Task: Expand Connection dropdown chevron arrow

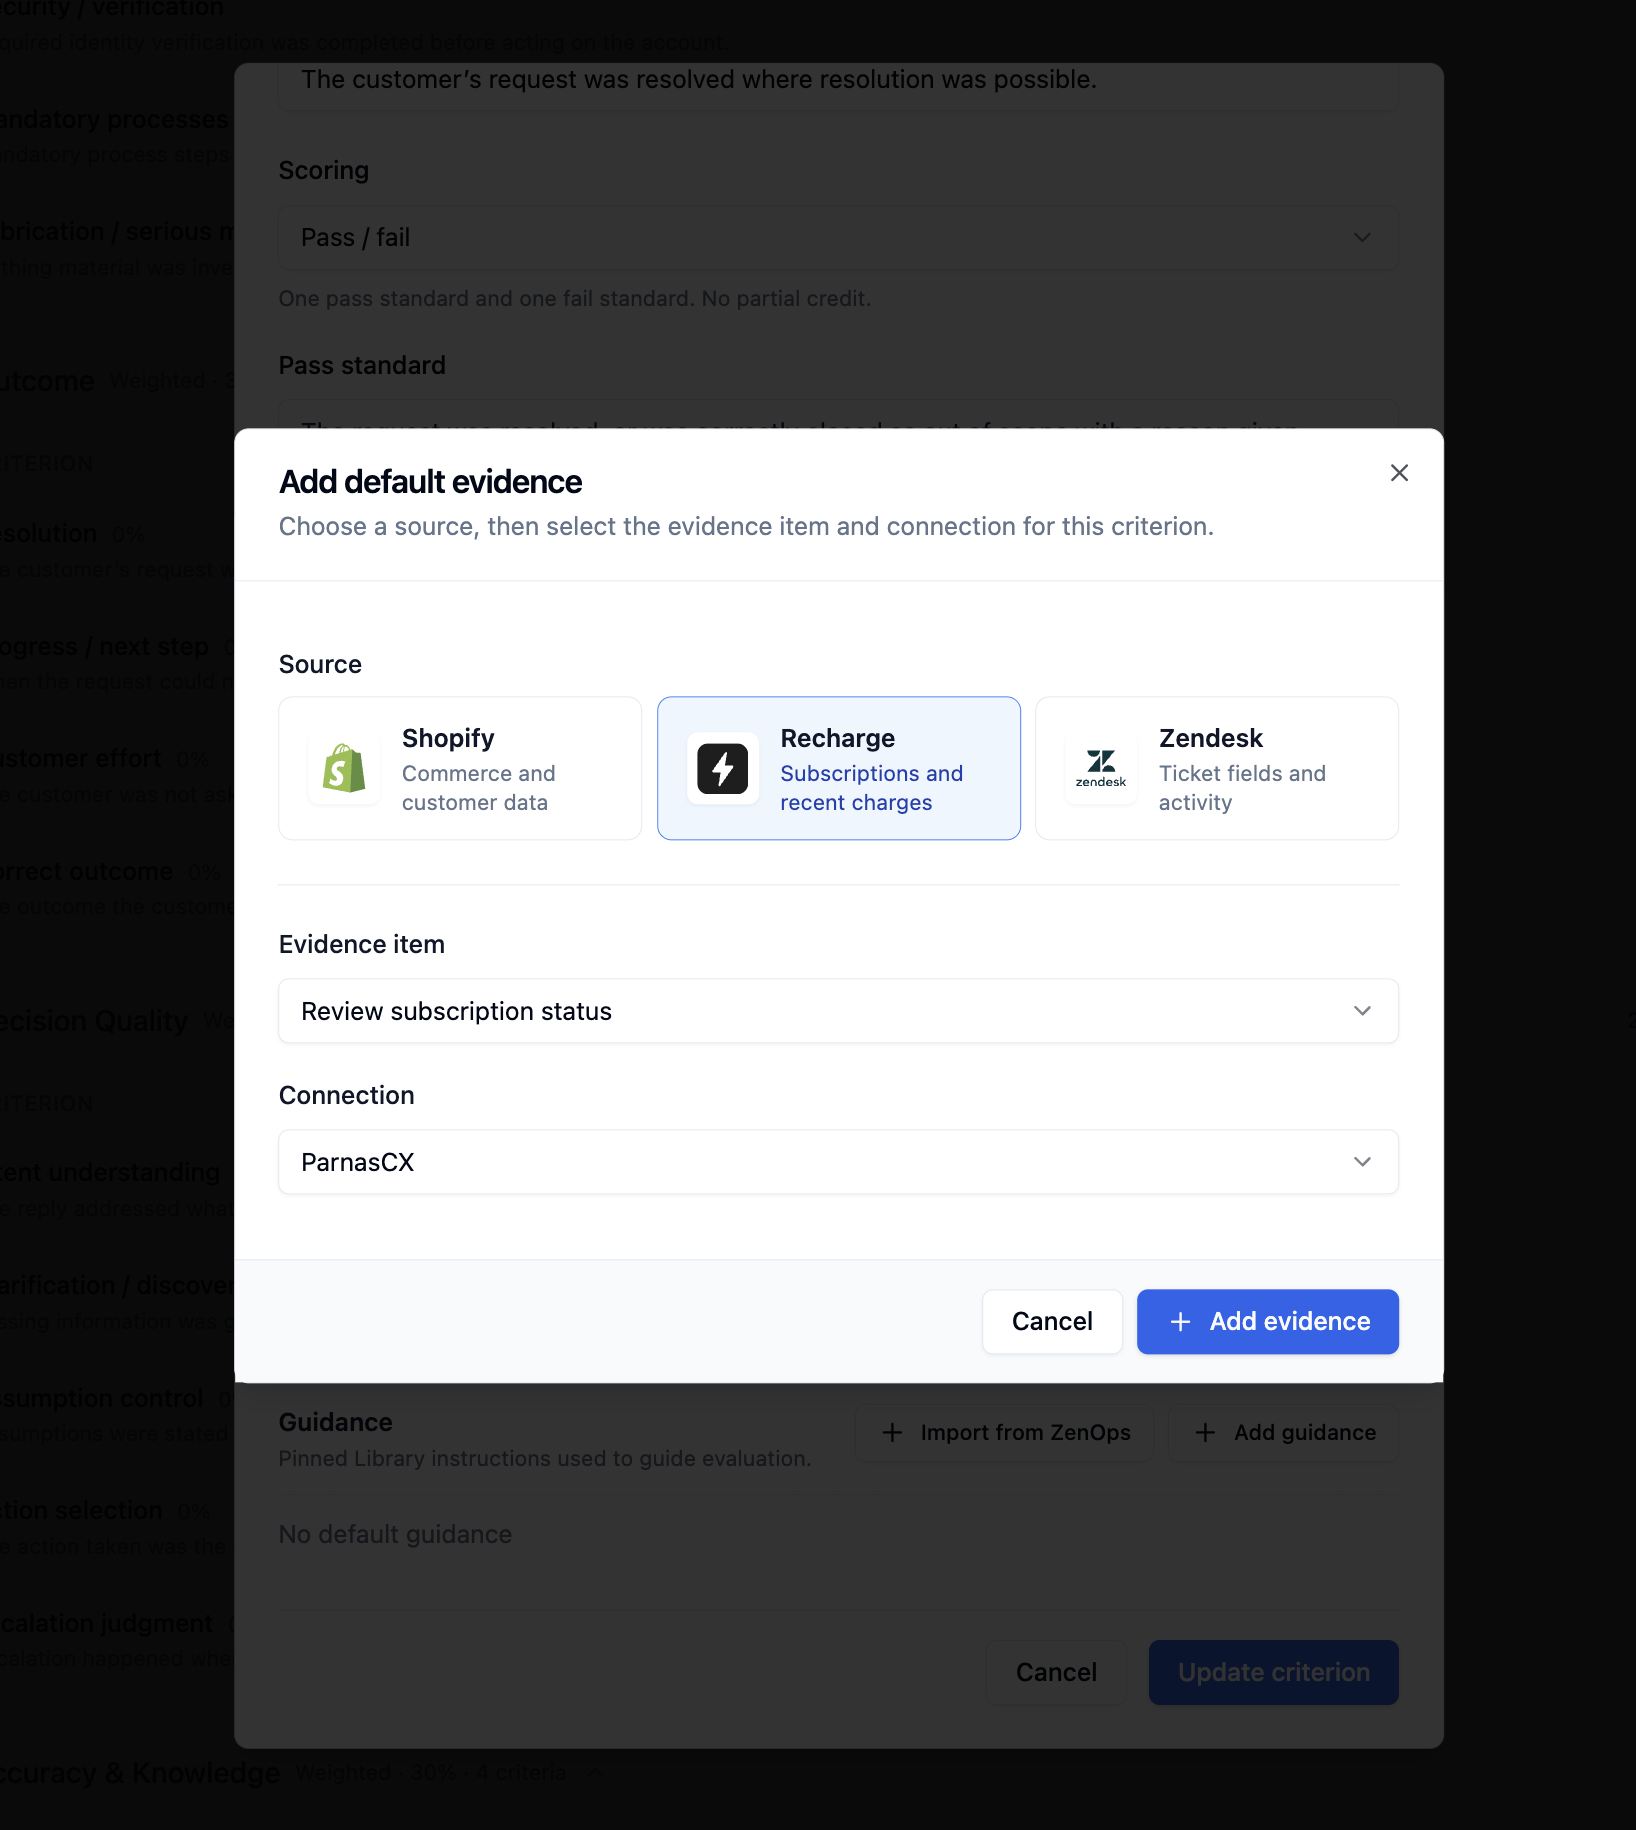Action: pyautogui.click(x=1362, y=1162)
